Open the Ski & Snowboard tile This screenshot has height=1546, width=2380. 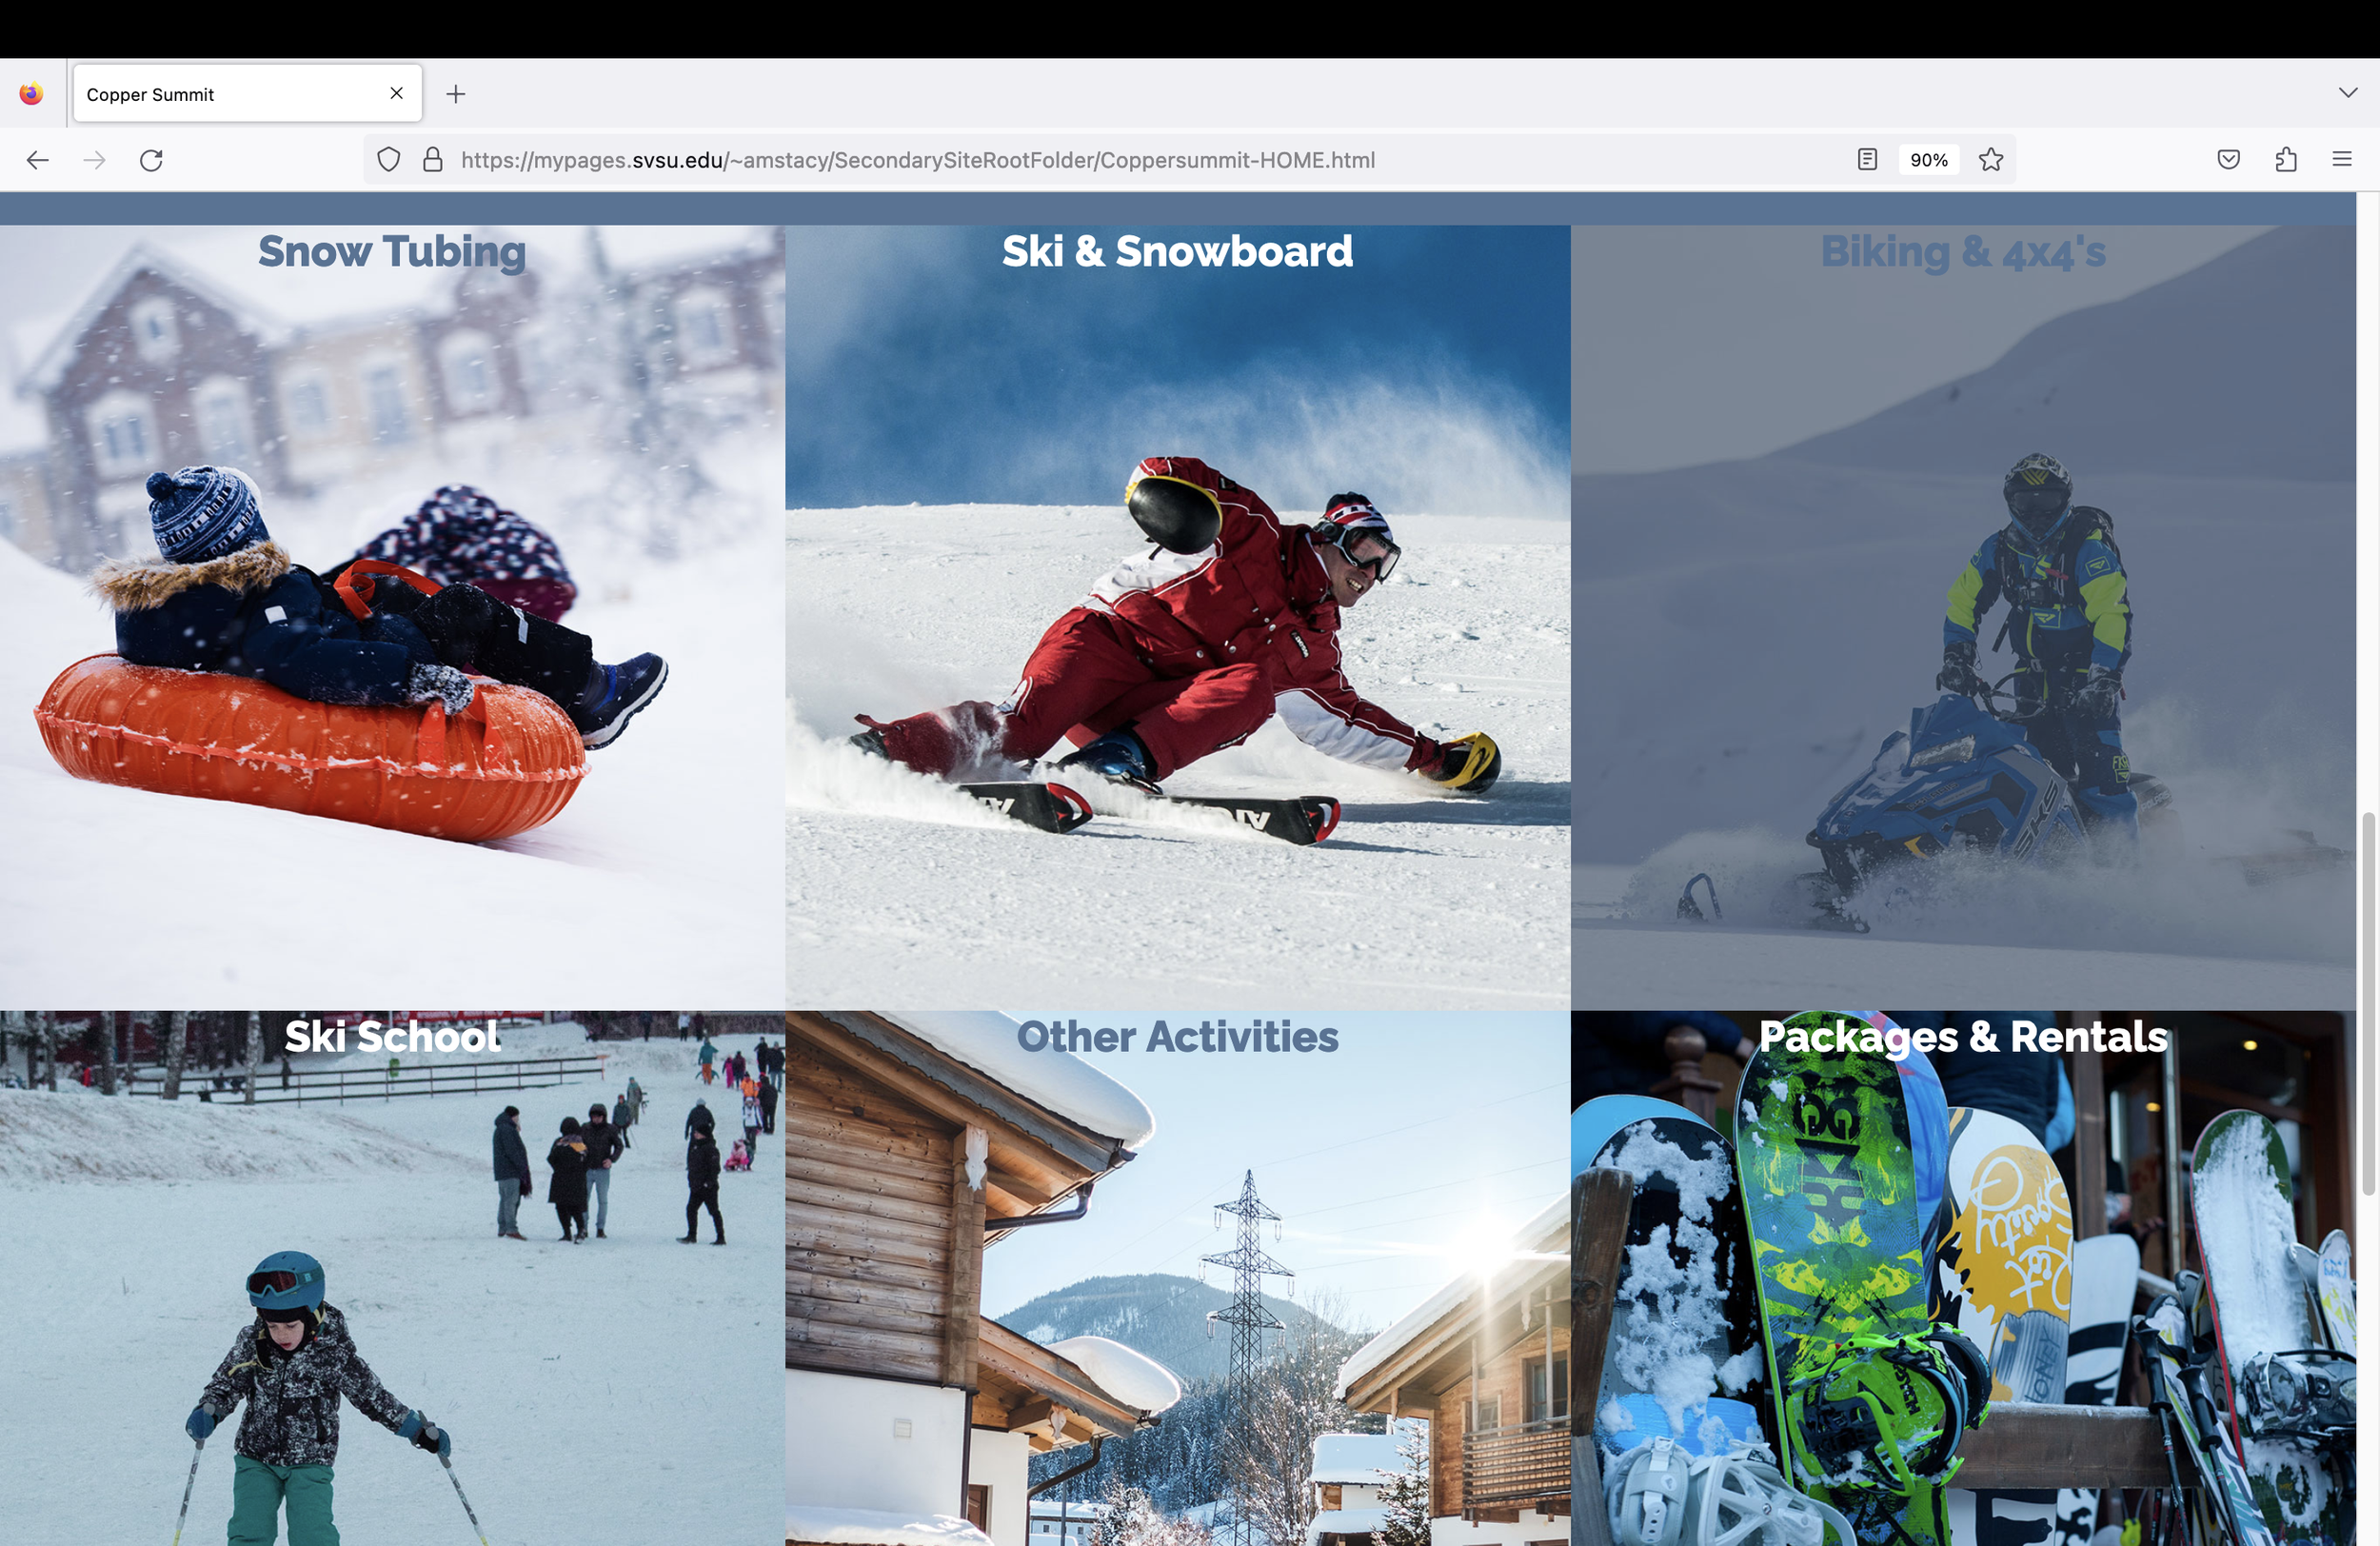click(x=1177, y=617)
